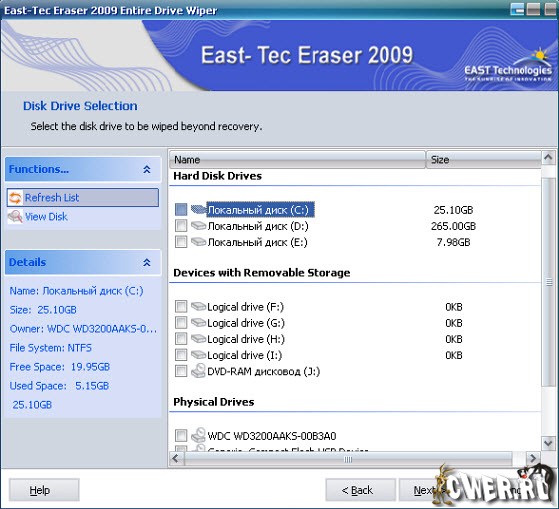The width and height of the screenshot is (559, 509).
Task: Sort by the Name column header
Action: click(x=297, y=159)
